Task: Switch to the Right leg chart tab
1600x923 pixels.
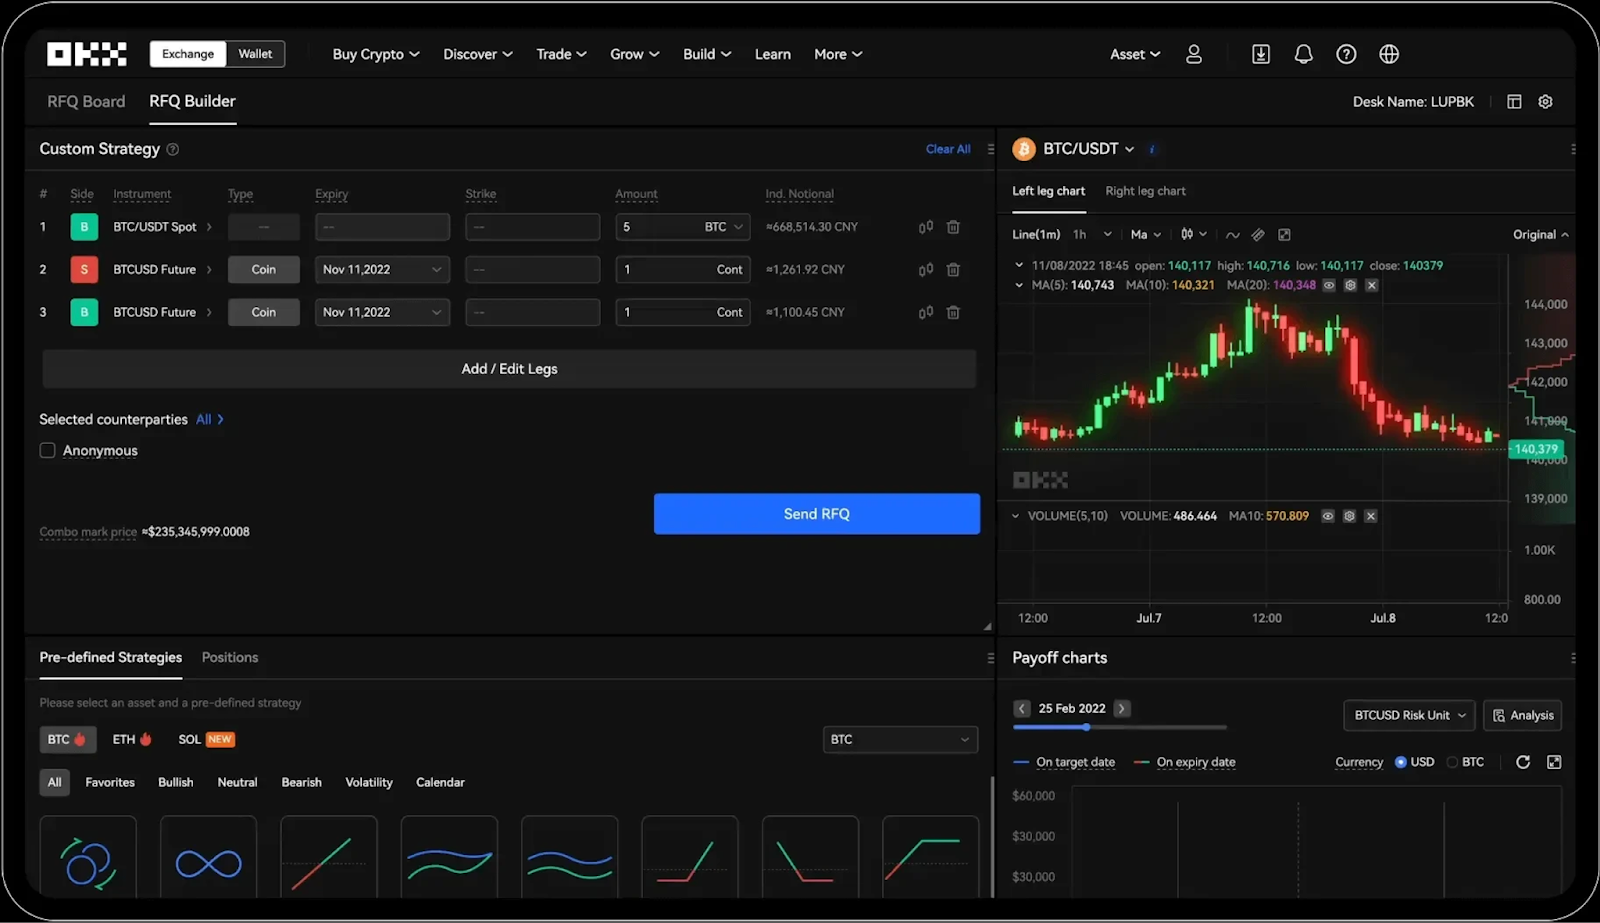Action: tap(1145, 191)
